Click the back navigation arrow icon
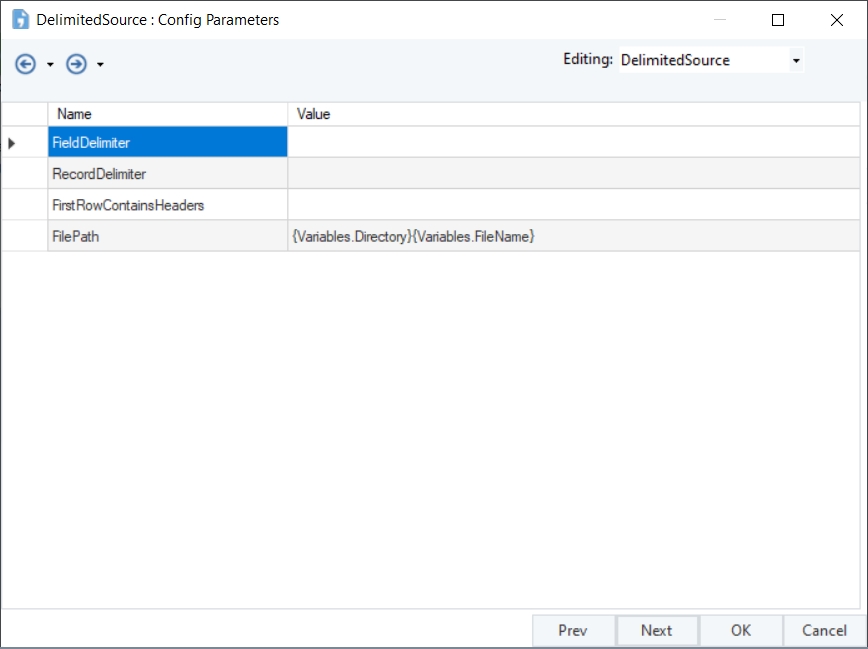Screen dimensions: 868x649 (26, 64)
